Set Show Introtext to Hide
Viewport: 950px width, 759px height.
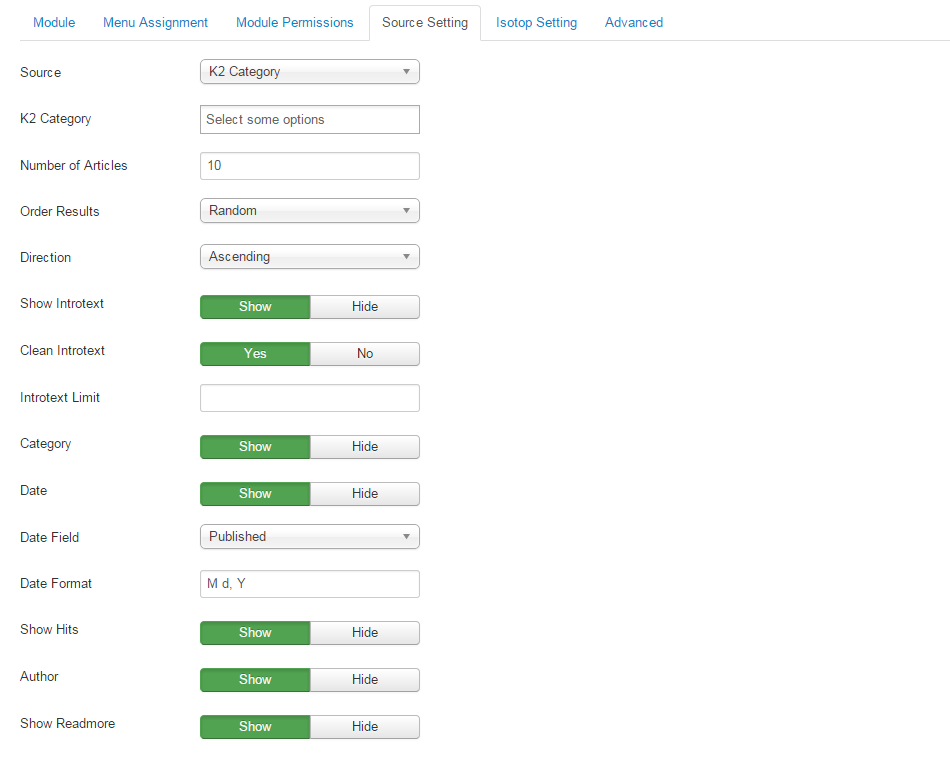pyautogui.click(x=365, y=307)
